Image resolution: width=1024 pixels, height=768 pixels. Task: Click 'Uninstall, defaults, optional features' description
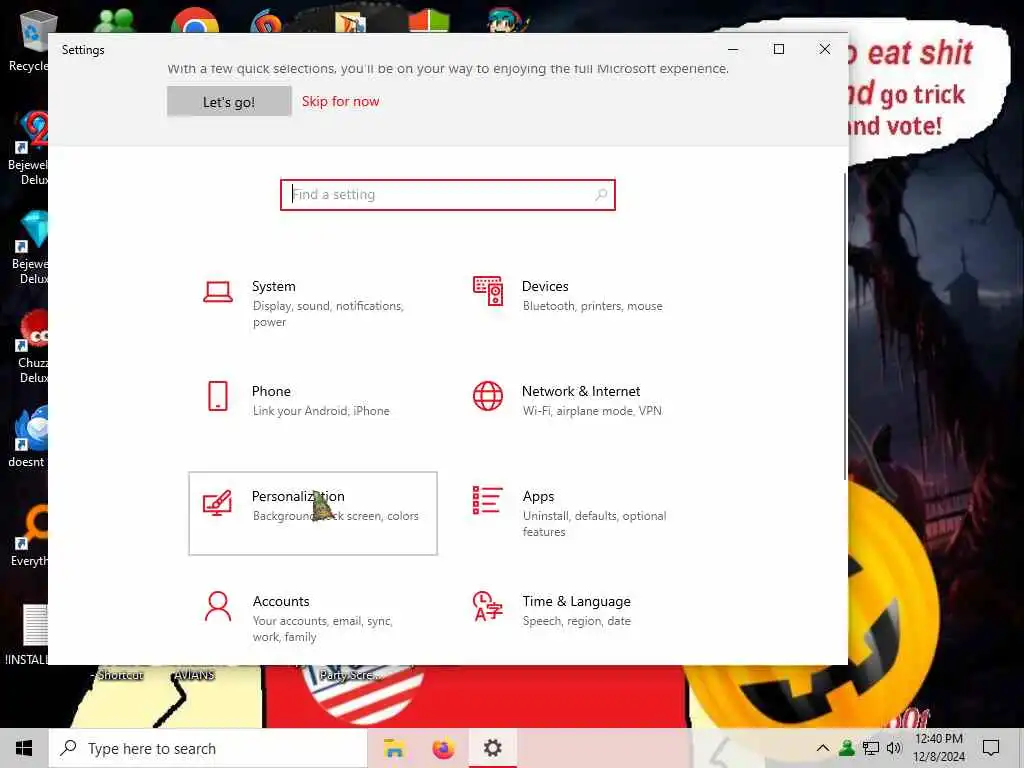pyautogui.click(x=594, y=524)
